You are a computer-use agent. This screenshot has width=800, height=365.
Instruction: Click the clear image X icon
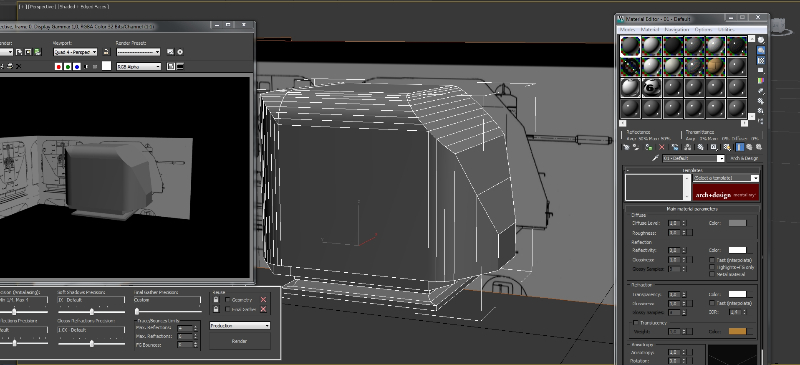[19, 66]
